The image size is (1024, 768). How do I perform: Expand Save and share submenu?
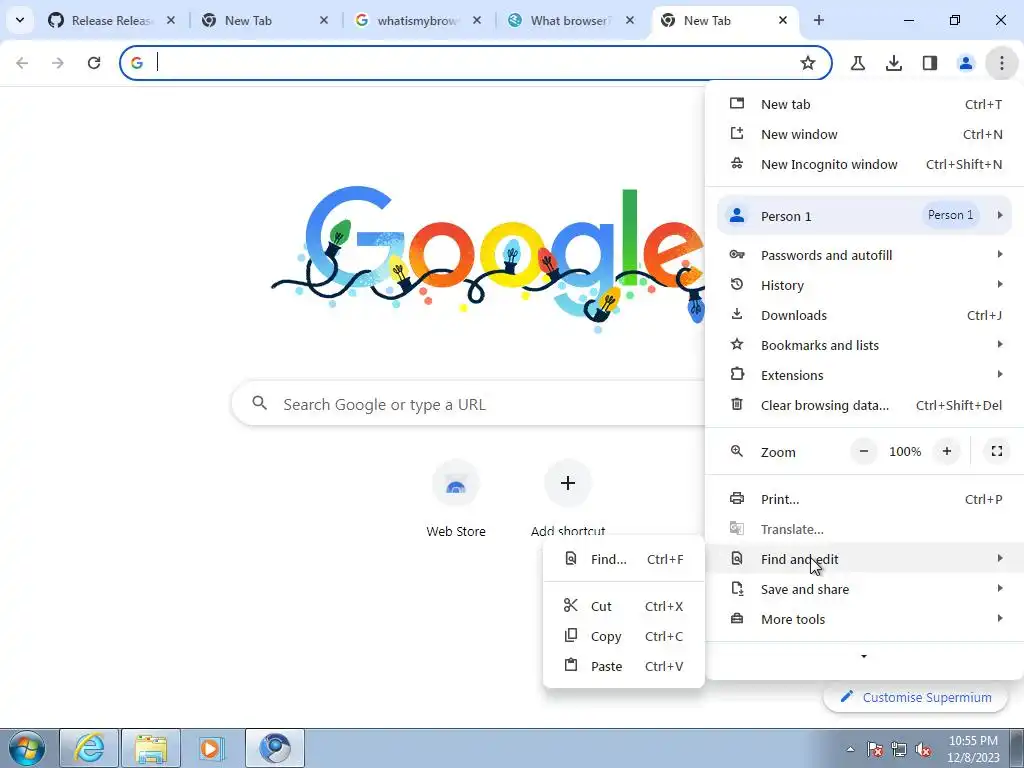pos(865,589)
